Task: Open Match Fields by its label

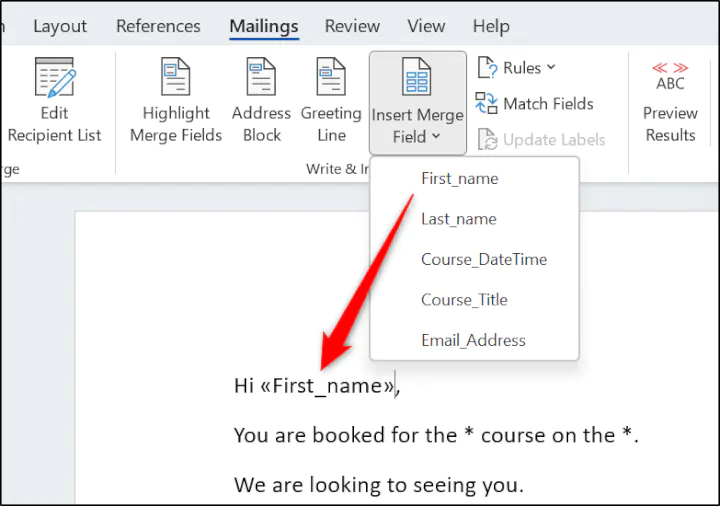Action: click(x=548, y=104)
